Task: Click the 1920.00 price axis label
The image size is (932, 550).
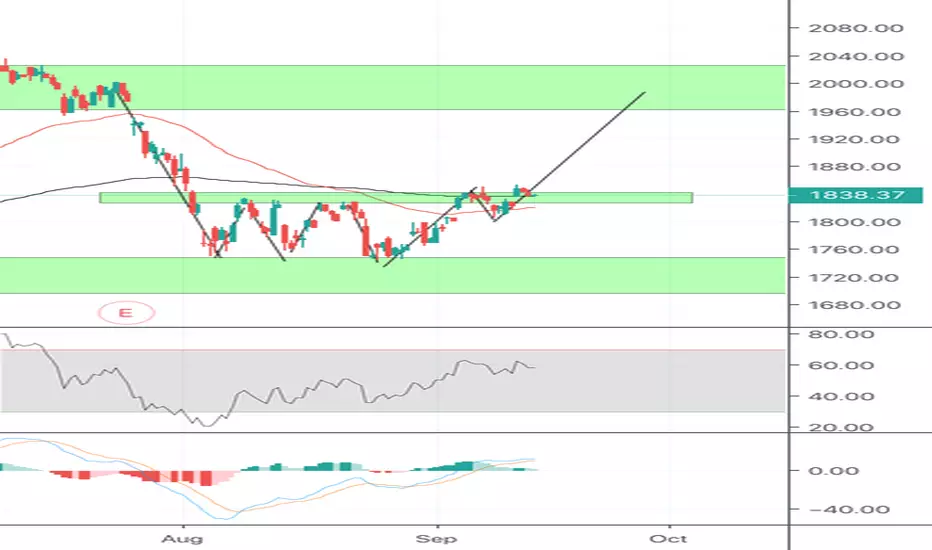Action: pos(855,139)
